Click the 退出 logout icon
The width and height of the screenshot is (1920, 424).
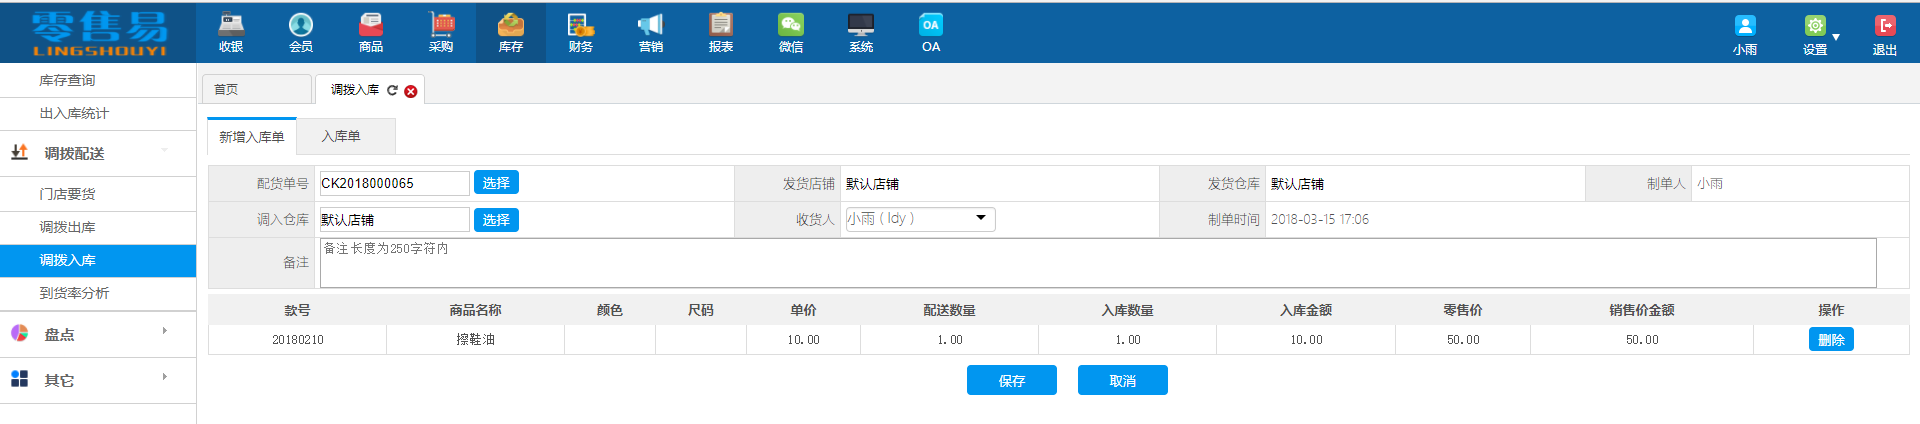coord(1885,26)
